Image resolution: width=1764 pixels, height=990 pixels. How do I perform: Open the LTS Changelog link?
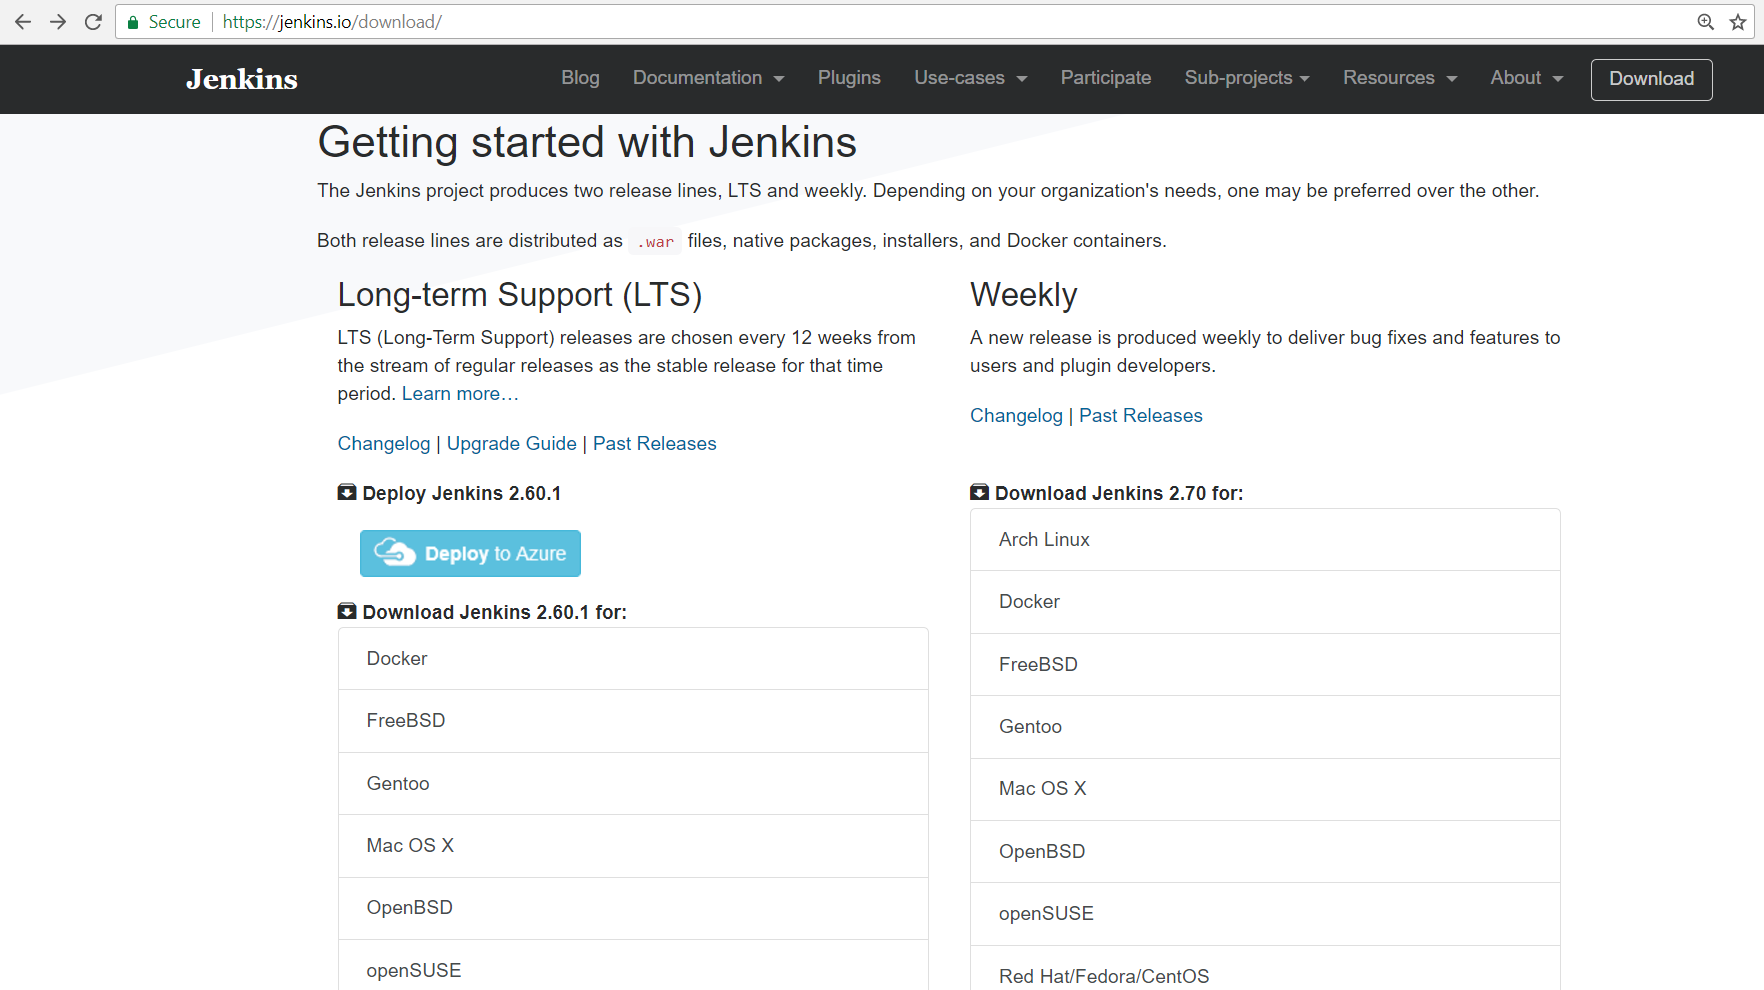pyautogui.click(x=384, y=444)
